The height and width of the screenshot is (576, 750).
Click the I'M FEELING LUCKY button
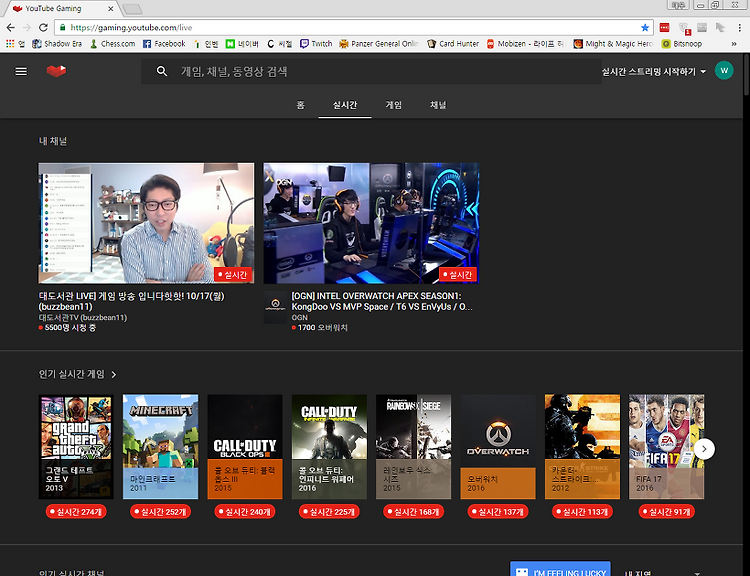click(560, 569)
